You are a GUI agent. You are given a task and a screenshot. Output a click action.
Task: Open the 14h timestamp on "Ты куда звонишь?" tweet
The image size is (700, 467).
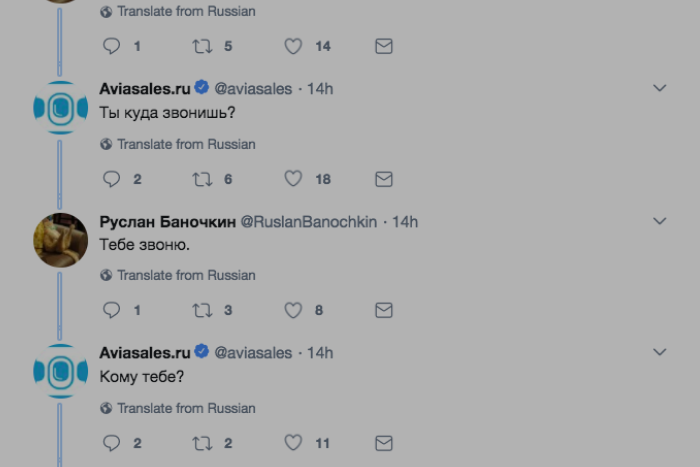click(x=320, y=89)
